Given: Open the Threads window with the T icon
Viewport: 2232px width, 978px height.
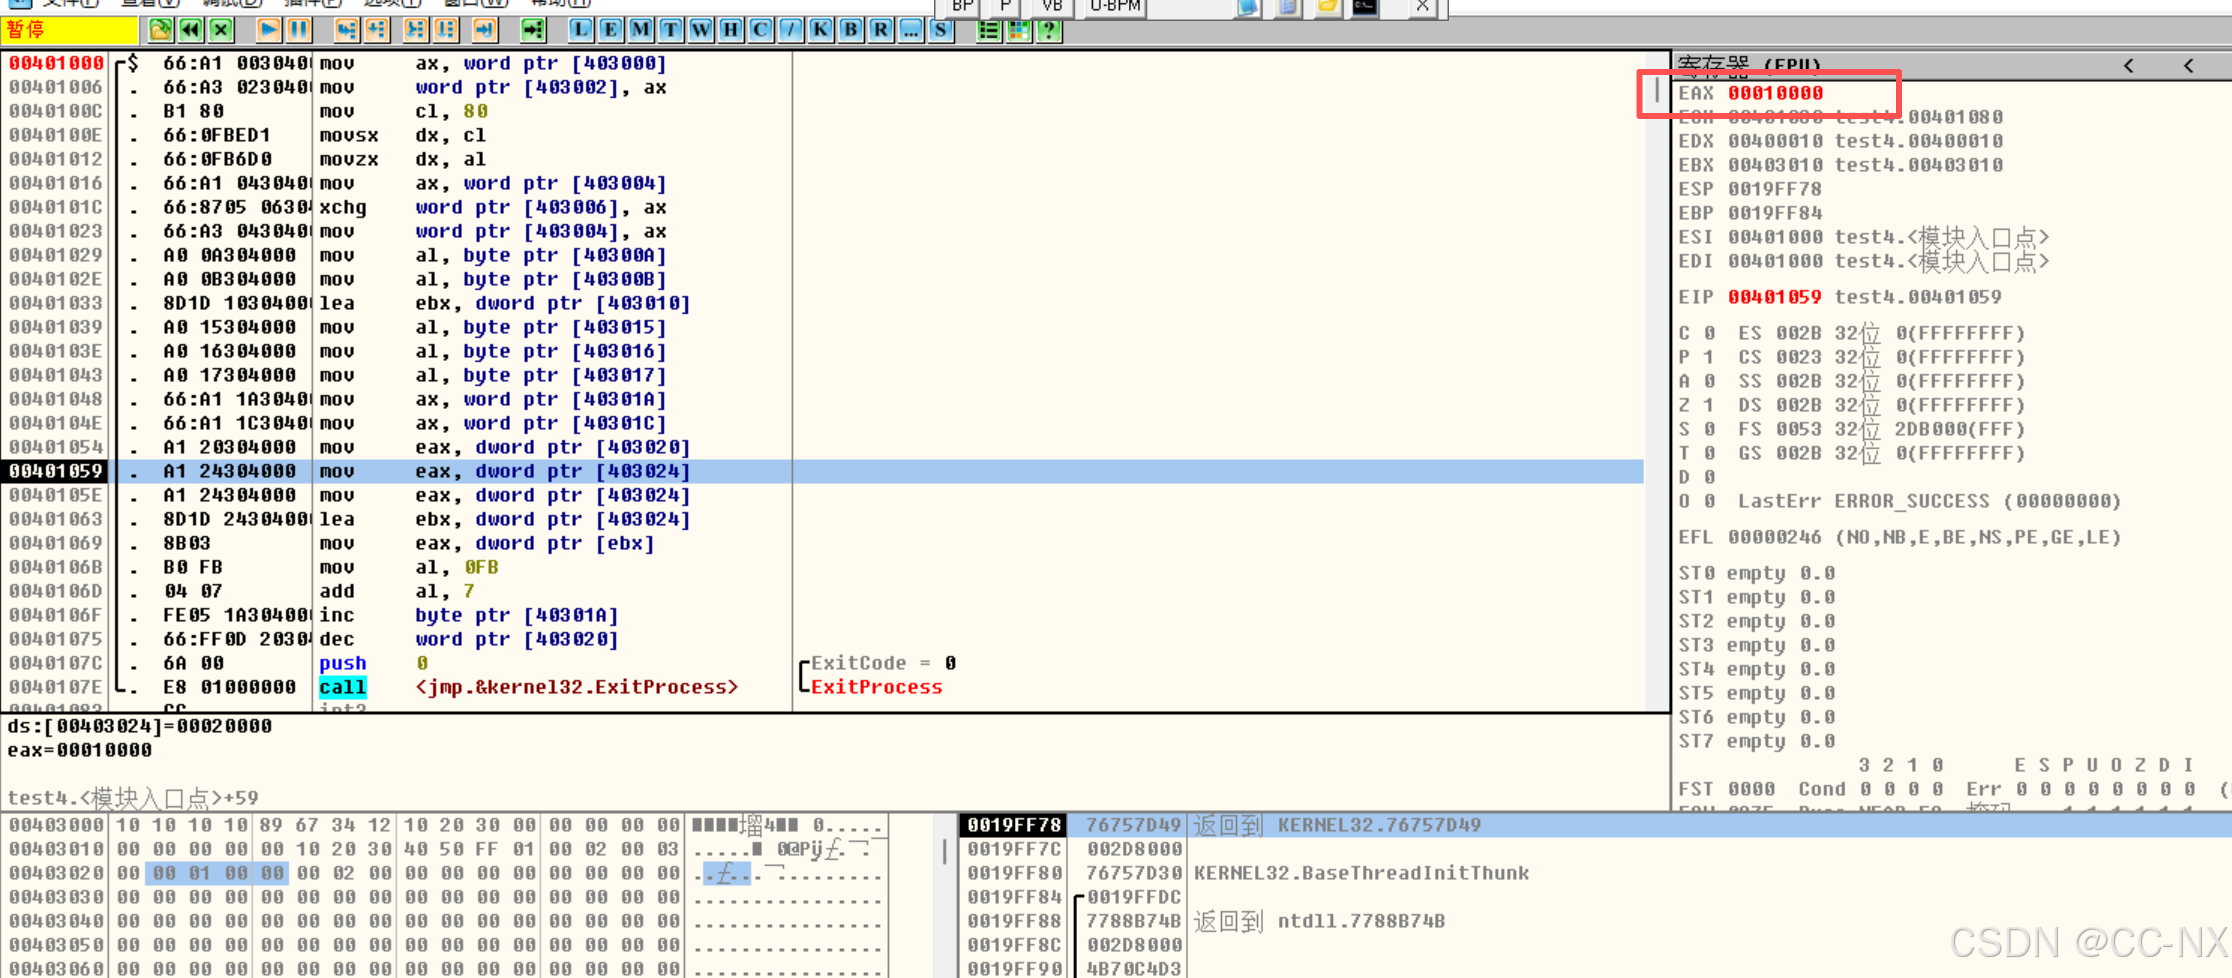Looking at the screenshot, I should click(x=671, y=30).
